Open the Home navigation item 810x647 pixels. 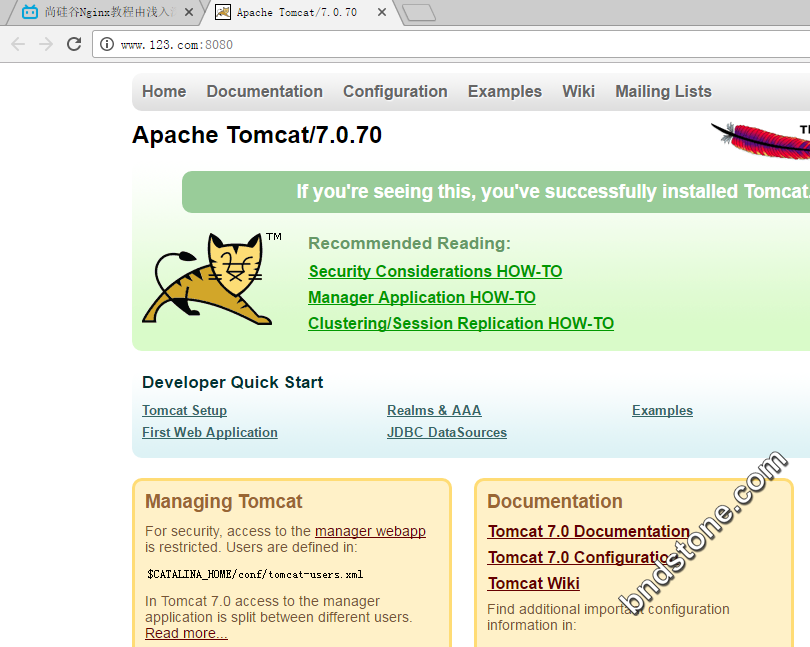tap(164, 91)
